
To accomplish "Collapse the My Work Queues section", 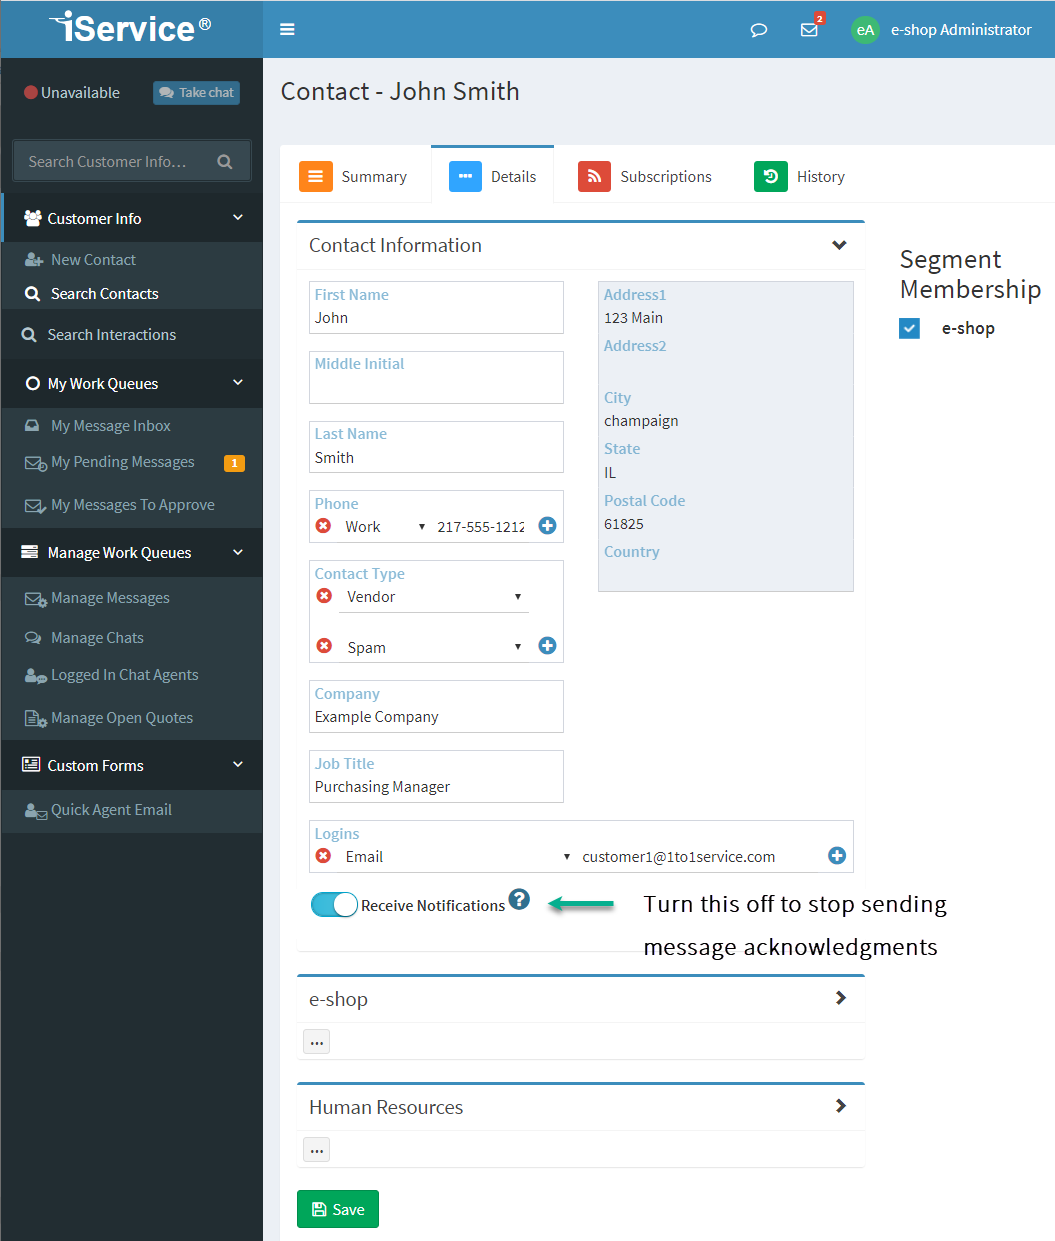I will click(238, 382).
